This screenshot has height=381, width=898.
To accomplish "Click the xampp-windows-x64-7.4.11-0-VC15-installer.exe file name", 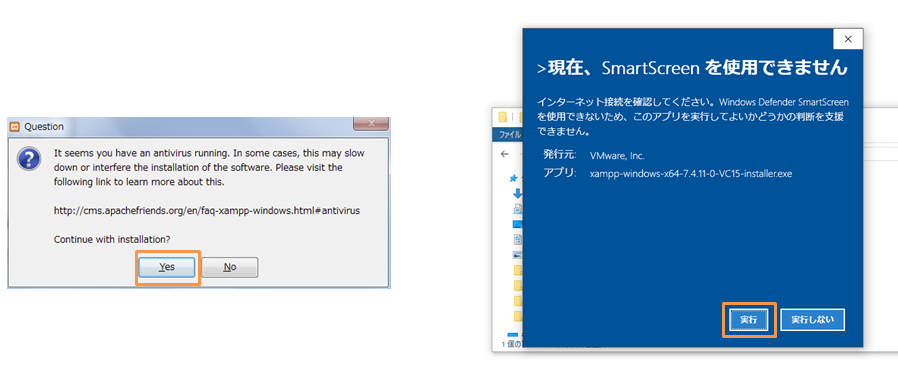I will pyautogui.click(x=691, y=173).
